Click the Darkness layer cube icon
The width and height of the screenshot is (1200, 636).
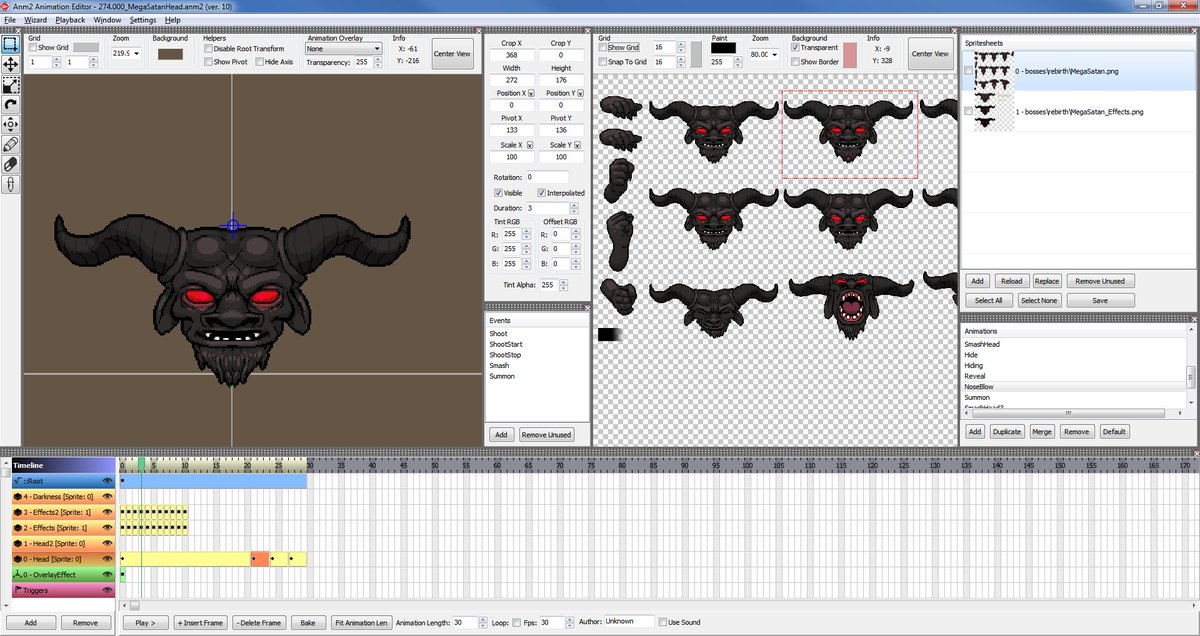(x=17, y=496)
